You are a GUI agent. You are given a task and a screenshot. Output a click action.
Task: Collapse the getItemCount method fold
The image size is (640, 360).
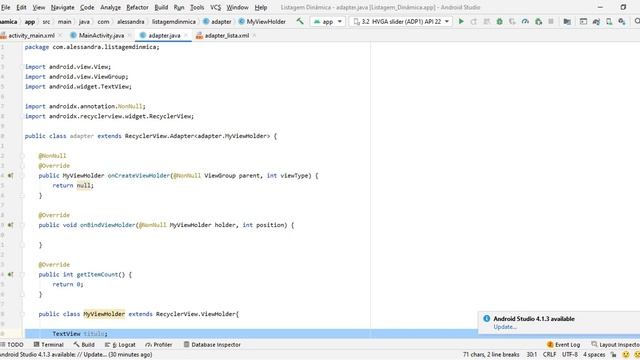22,275
